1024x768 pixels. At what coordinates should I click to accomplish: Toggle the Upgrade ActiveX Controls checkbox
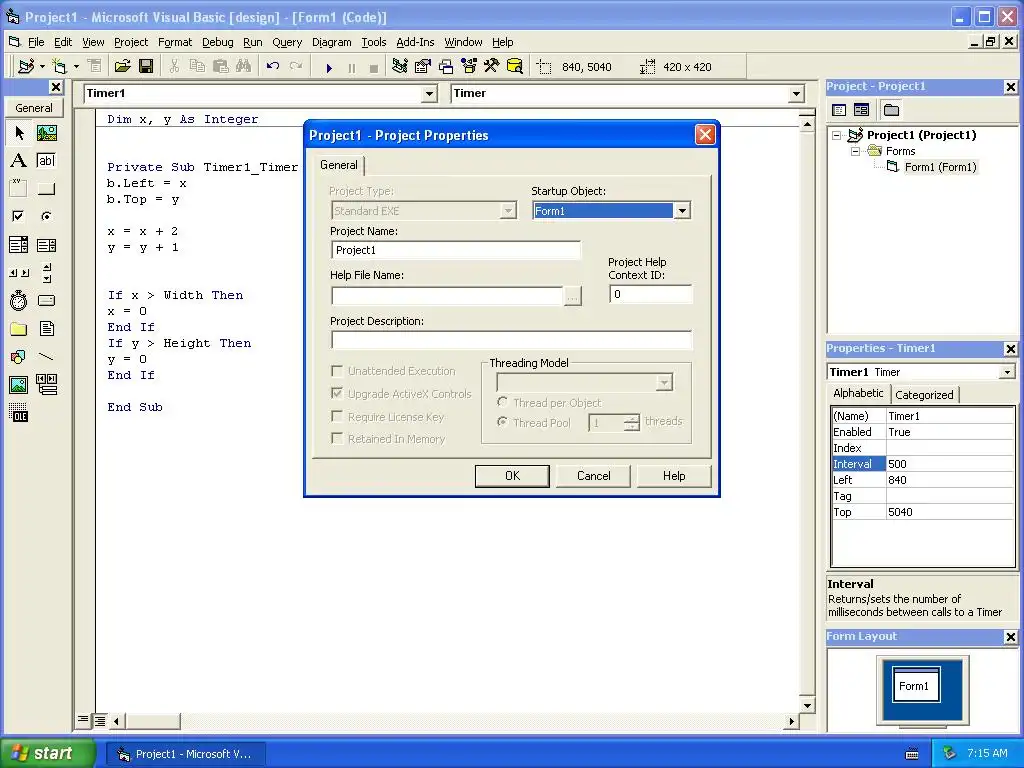(x=337, y=393)
